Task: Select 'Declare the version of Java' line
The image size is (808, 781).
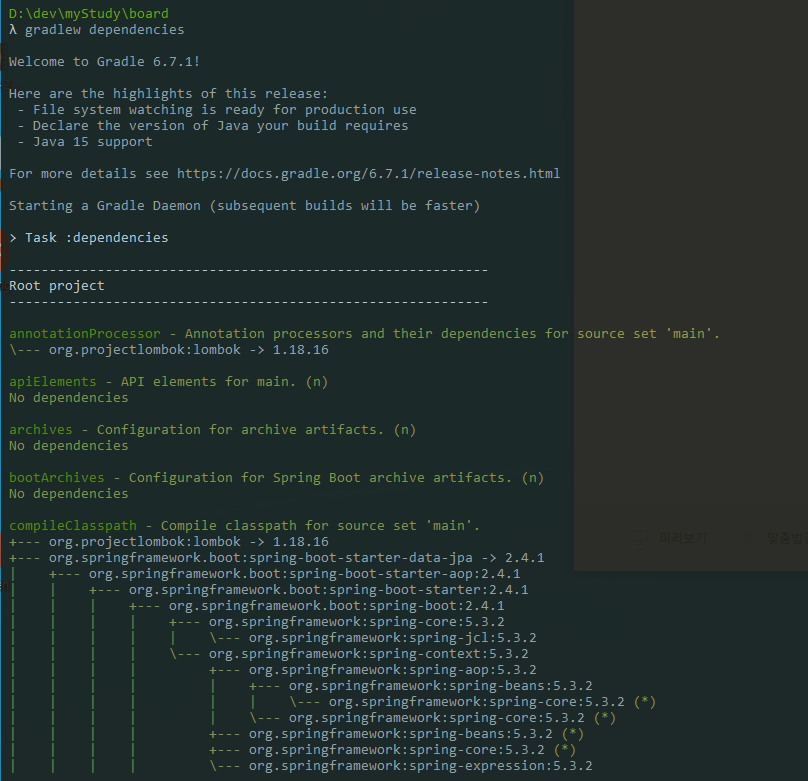Action: (x=213, y=126)
